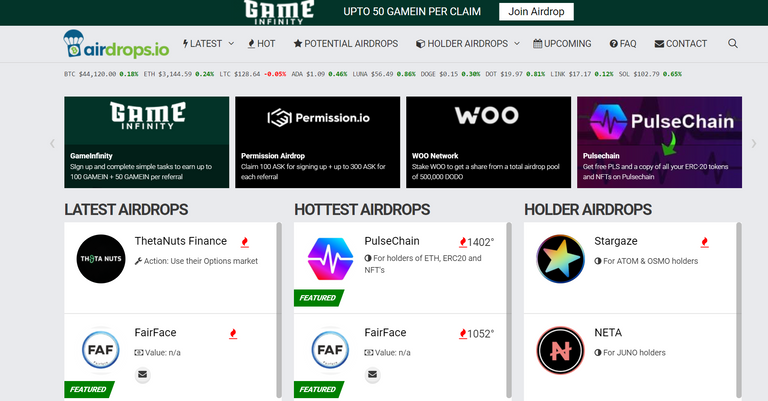Open FairFace title in Hottest Airdrops
Screen dimensions: 768x401
click(385, 332)
